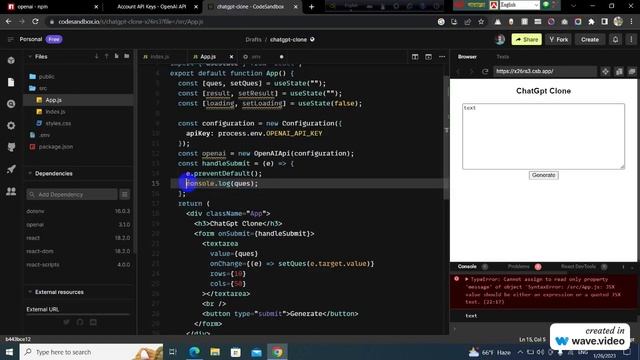The image size is (640, 360).
Task: Open the Deployment rocket icon in sidebar
Action: click(x=11, y=169)
